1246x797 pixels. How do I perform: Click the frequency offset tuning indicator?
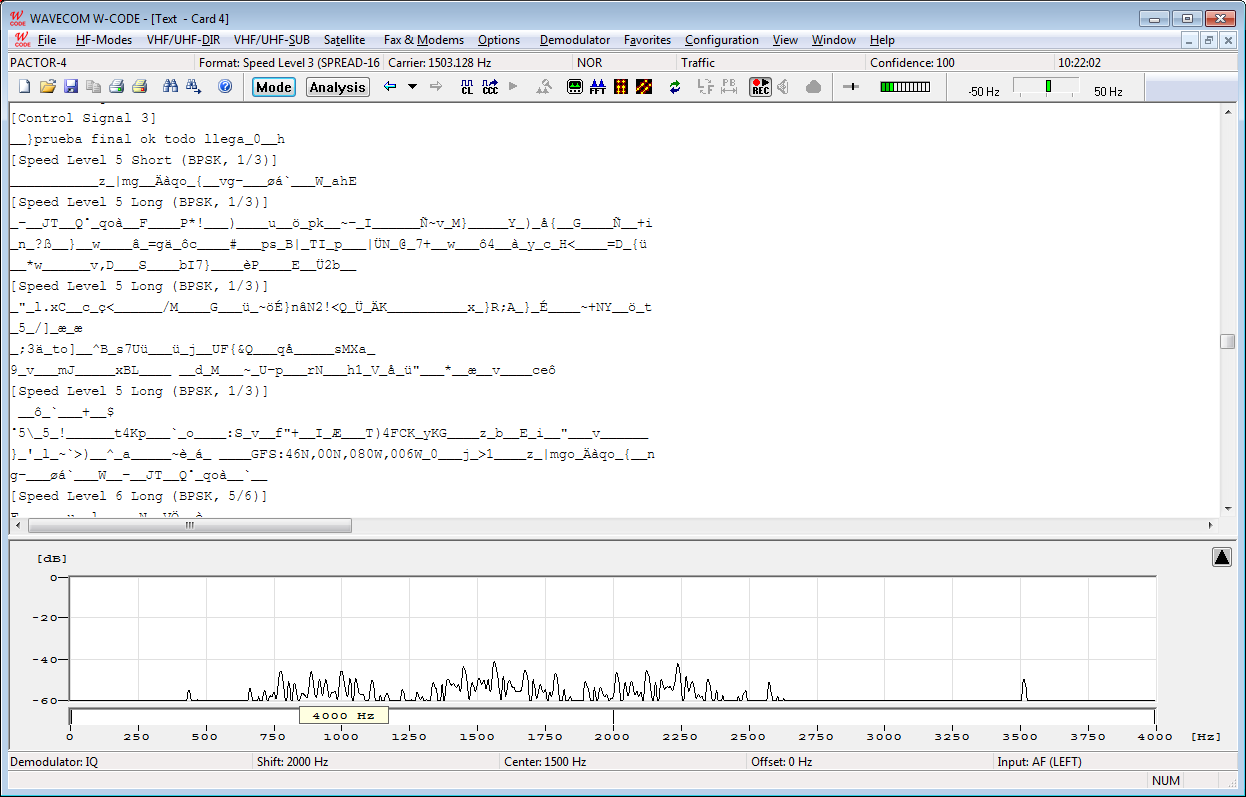(1047, 87)
